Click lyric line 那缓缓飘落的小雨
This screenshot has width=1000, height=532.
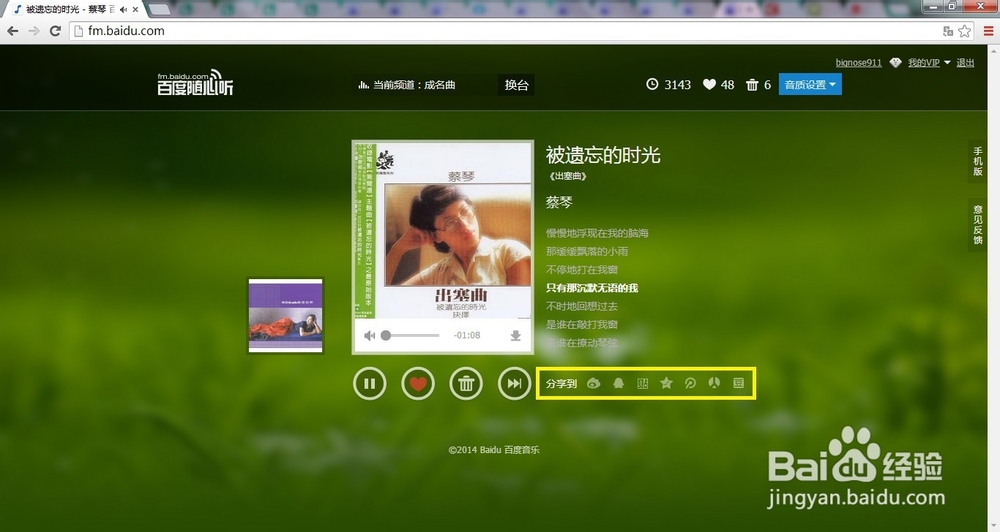coord(587,251)
